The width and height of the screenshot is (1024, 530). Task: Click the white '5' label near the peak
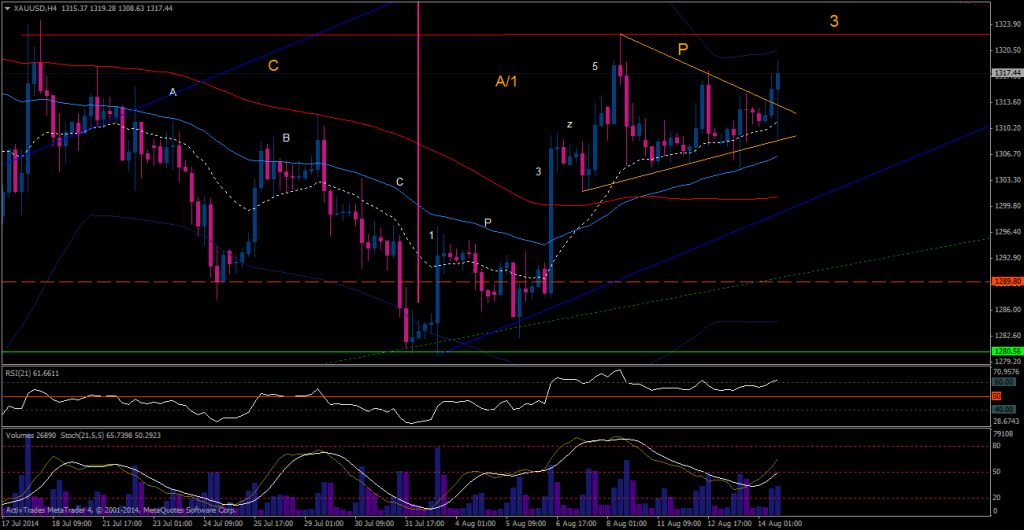click(595, 66)
